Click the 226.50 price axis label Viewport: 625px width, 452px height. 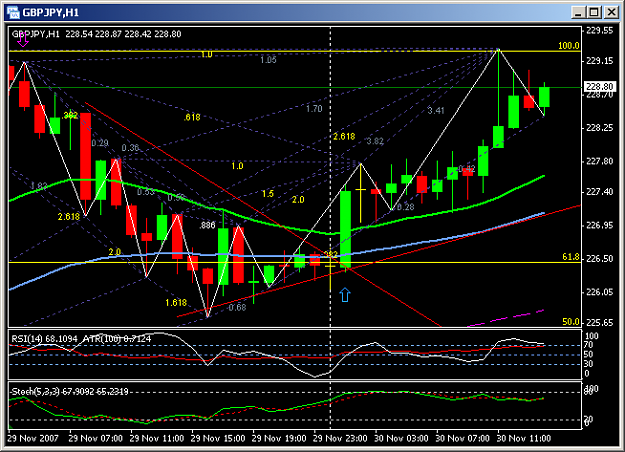[x=599, y=259]
